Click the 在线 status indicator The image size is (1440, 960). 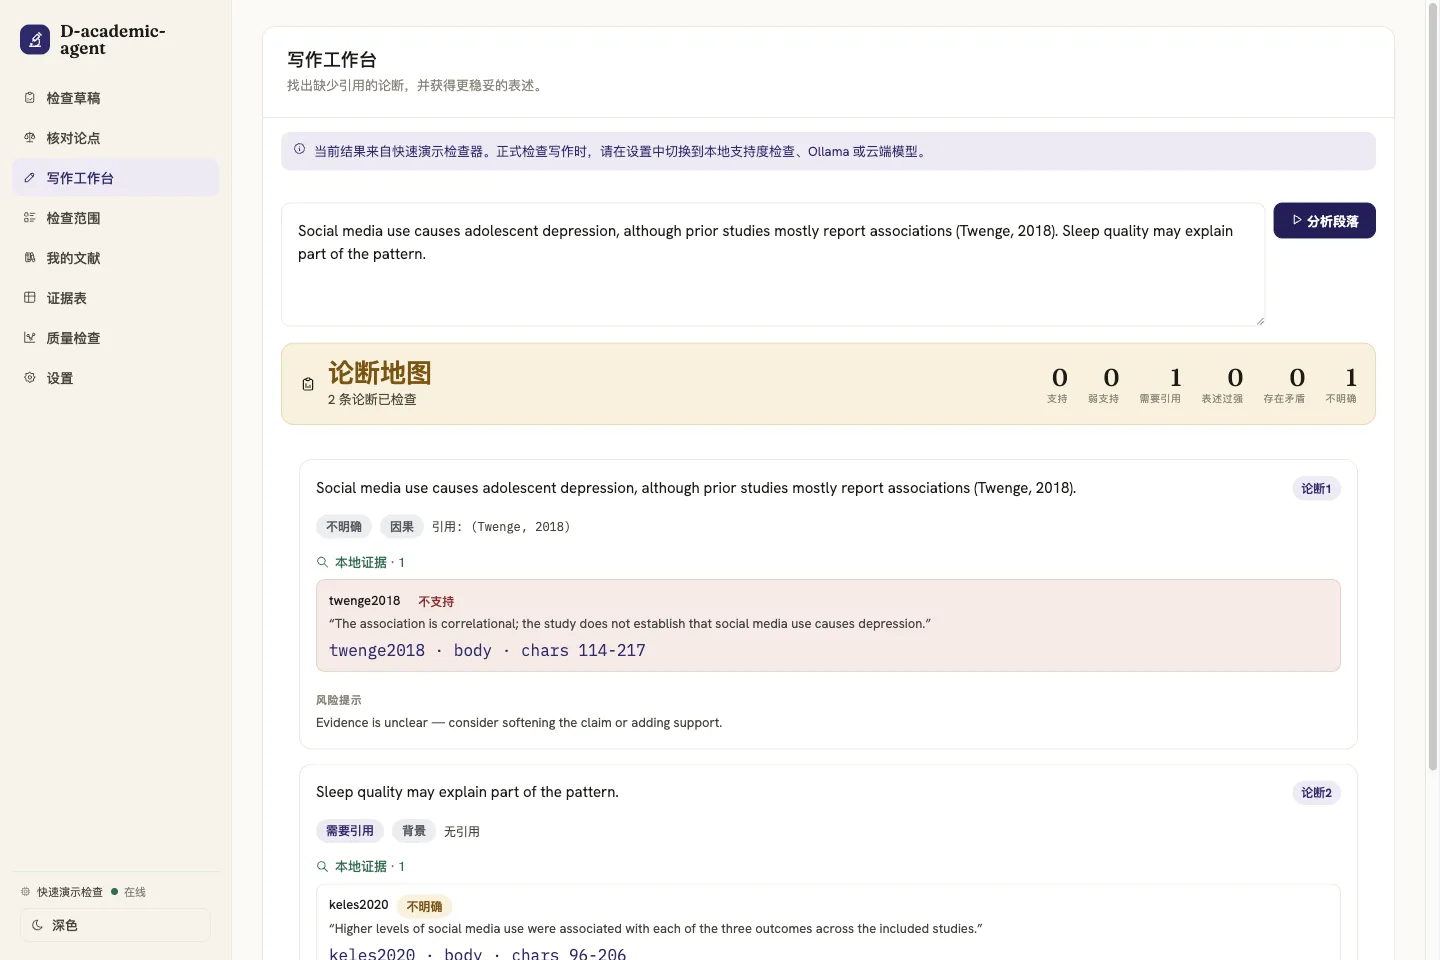coord(129,892)
